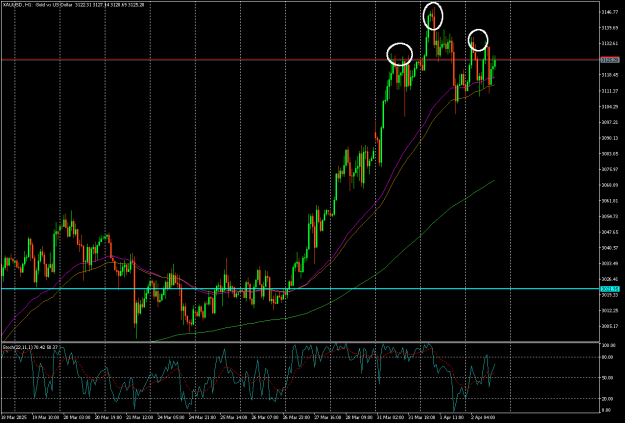625x423 pixels.
Task: Click the 27 Mar 16:00 time label
Action: 327,417
